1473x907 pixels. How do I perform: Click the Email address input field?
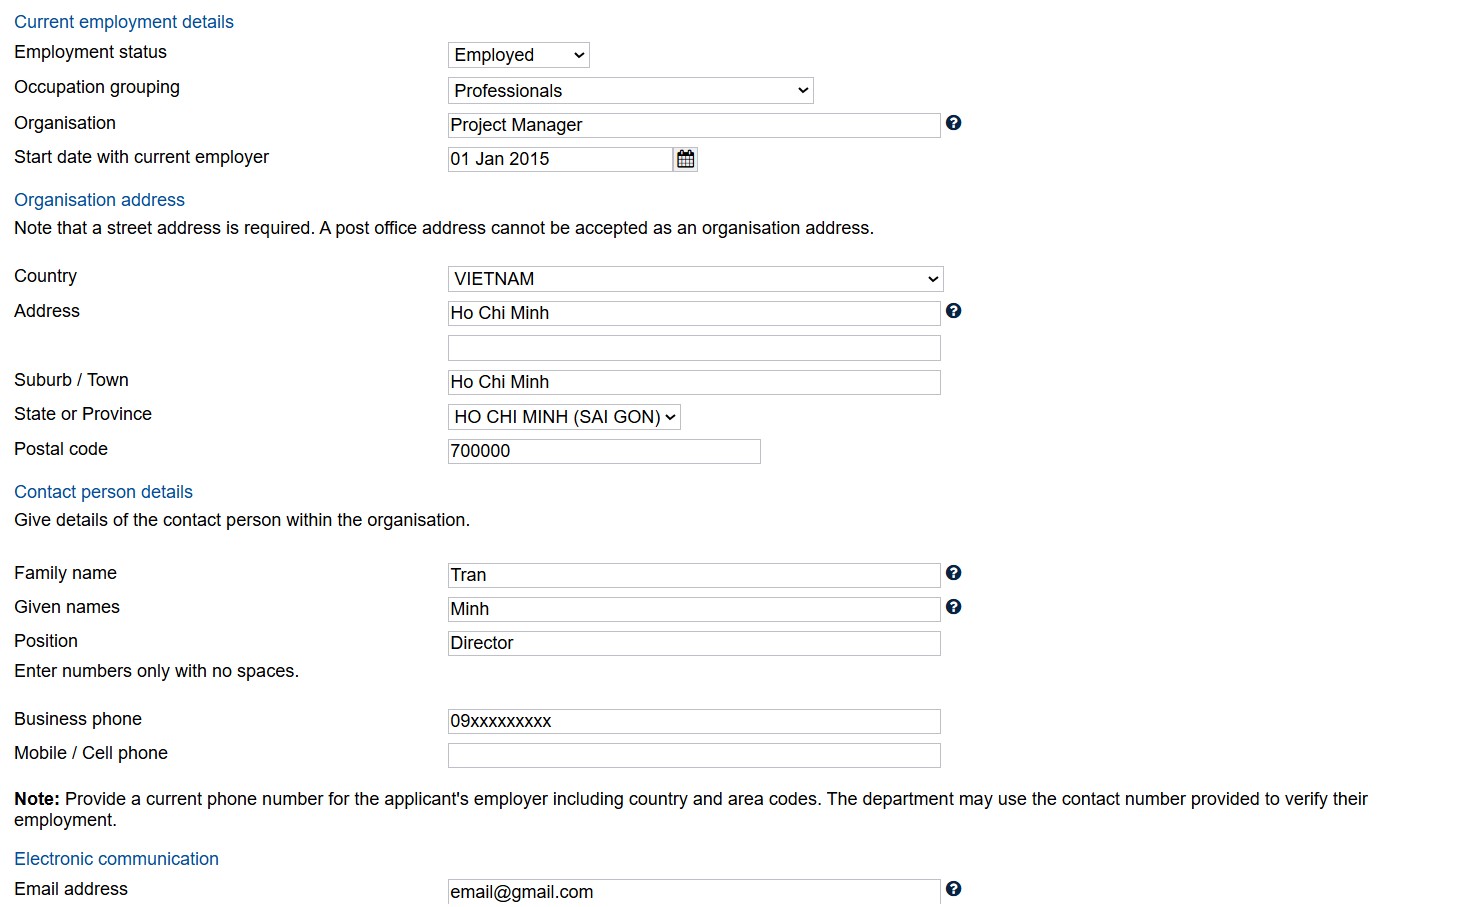[x=694, y=891]
